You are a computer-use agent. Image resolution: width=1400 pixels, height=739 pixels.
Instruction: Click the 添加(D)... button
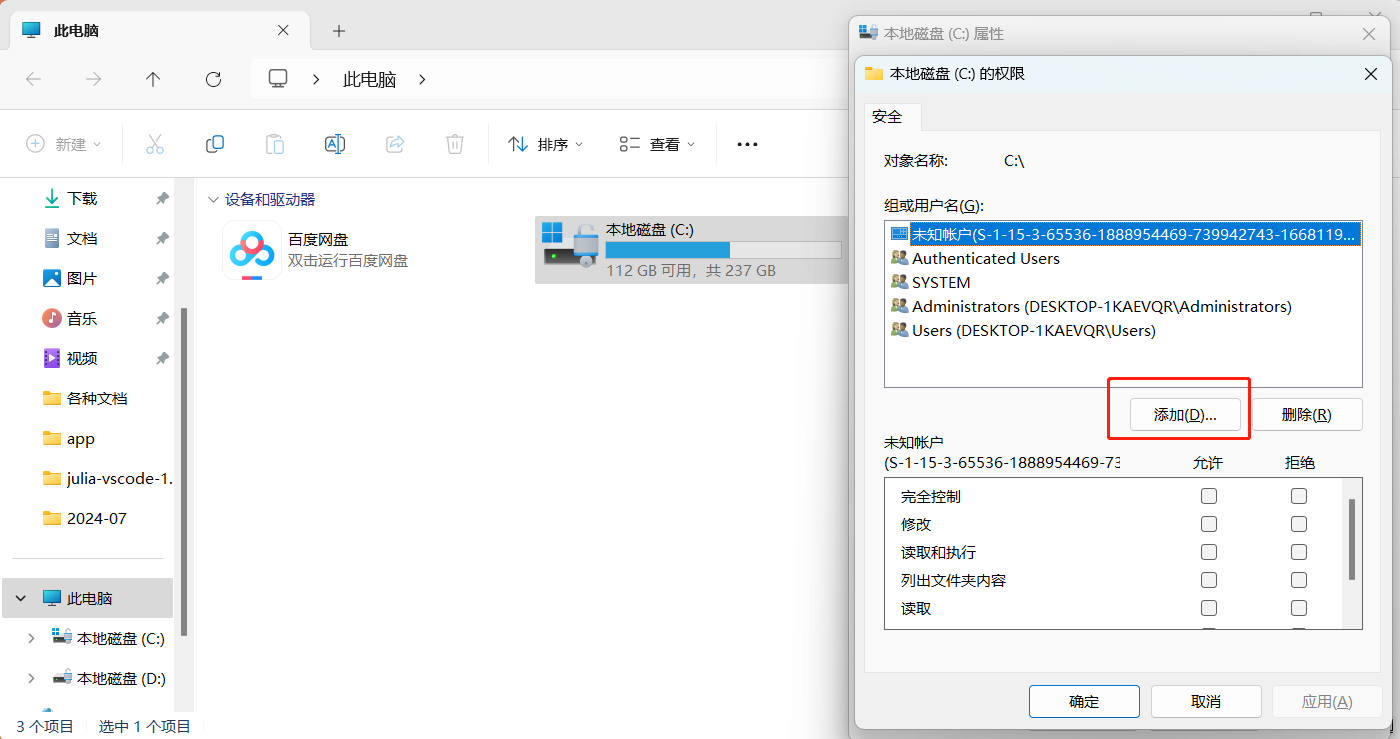[1185, 415]
